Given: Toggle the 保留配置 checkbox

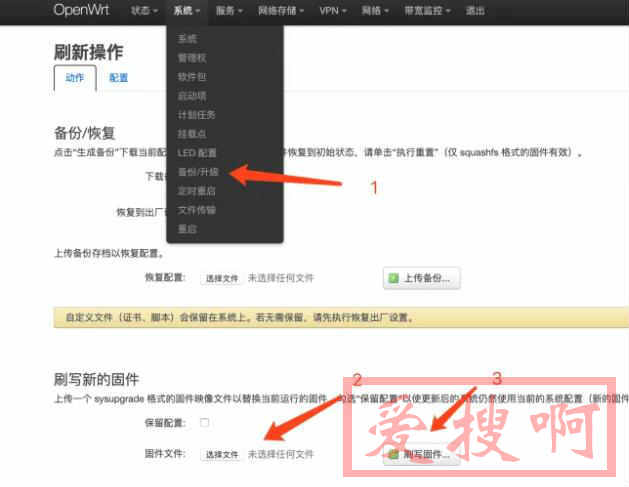Looking at the screenshot, I should (x=205, y=423).
